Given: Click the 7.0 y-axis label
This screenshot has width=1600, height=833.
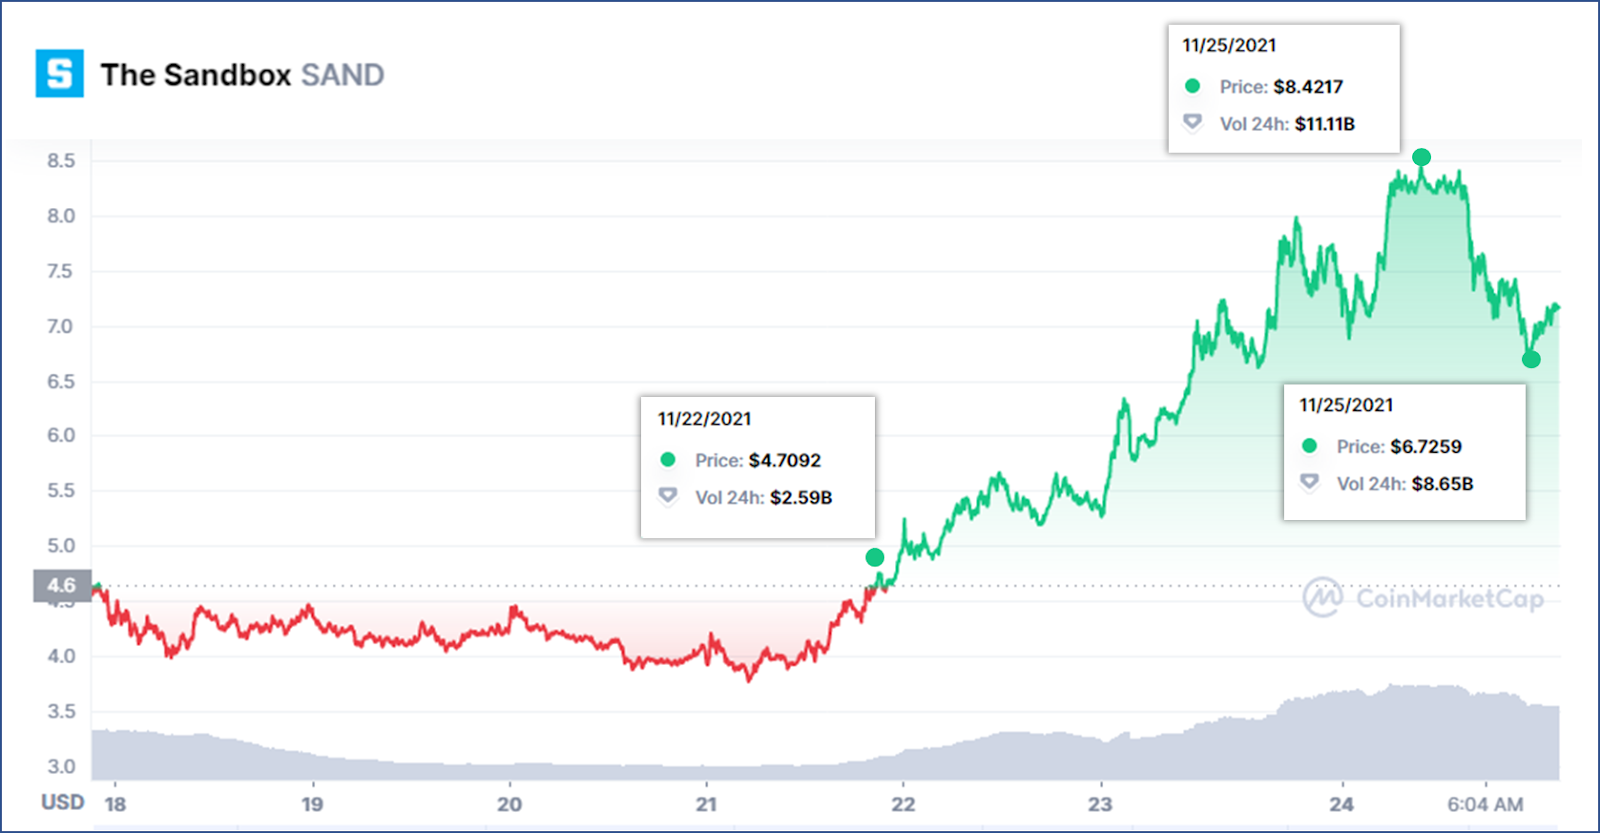Looking at the screenshot, I should (61, 326).
